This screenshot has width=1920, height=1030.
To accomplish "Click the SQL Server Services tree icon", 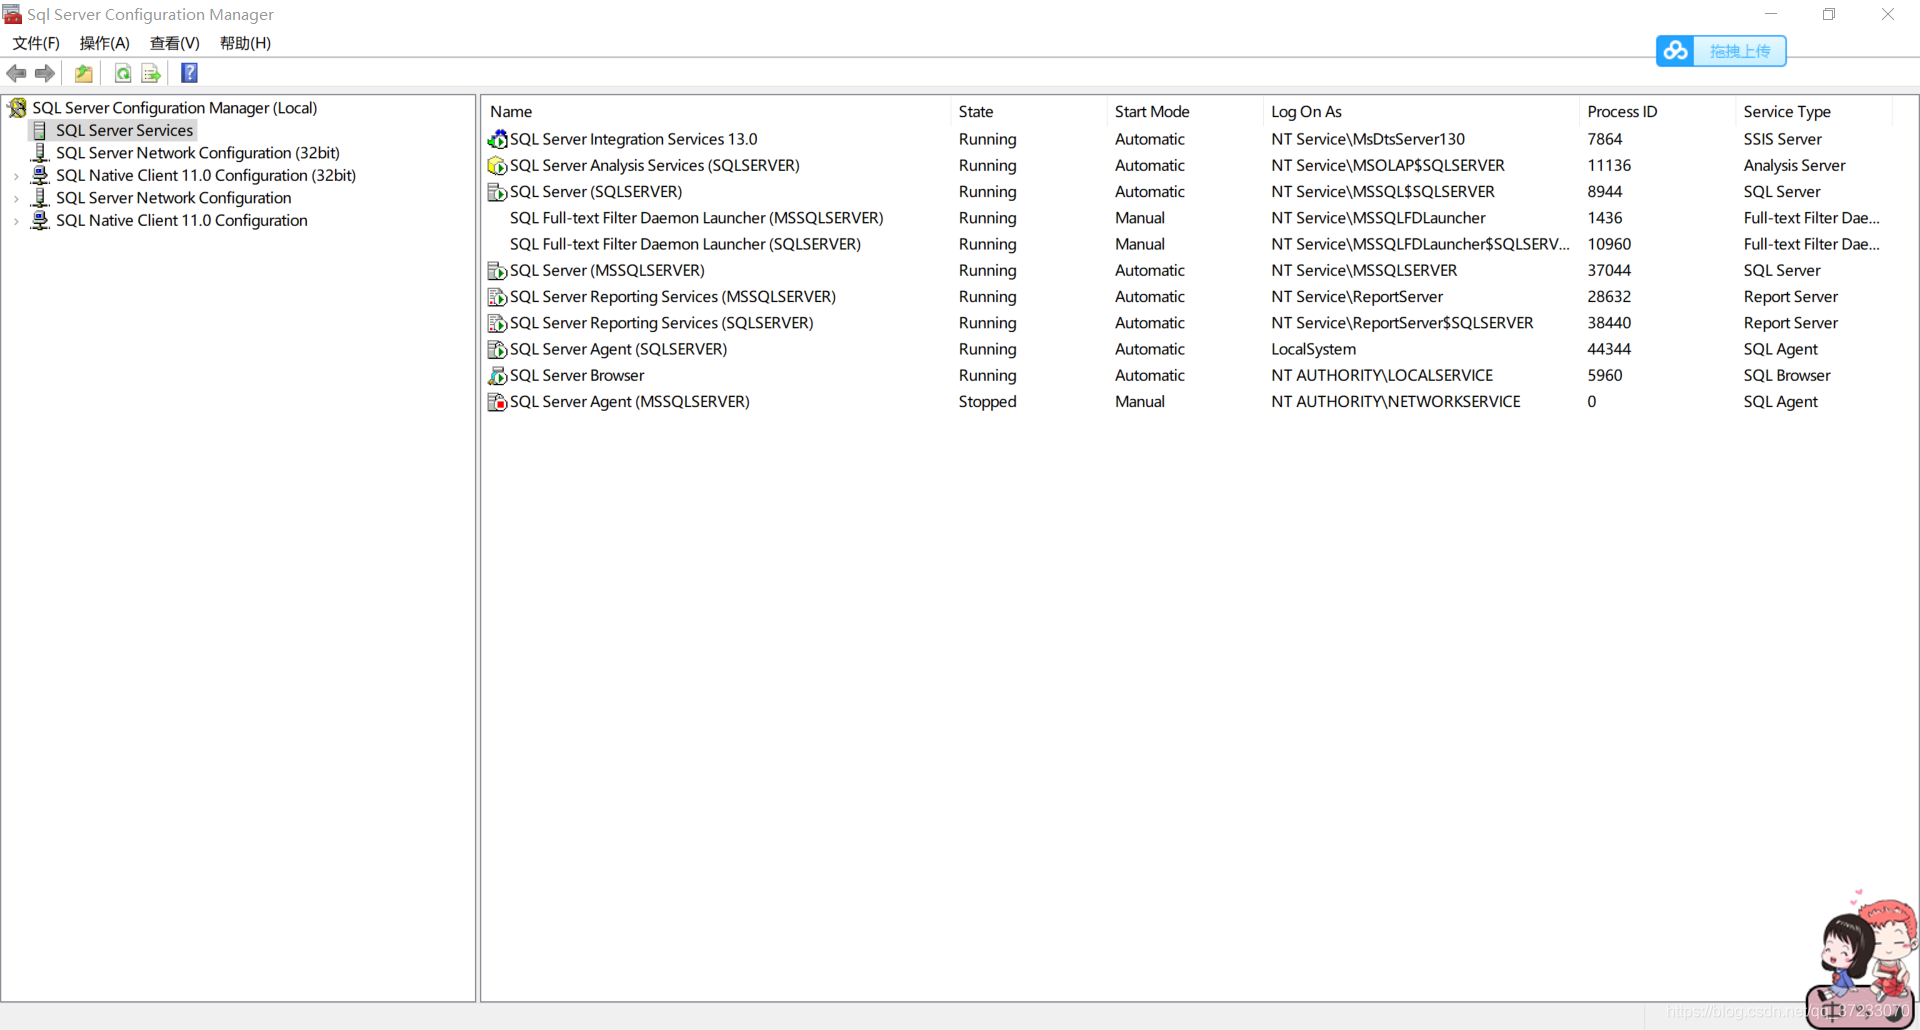I will pos(40,131).
